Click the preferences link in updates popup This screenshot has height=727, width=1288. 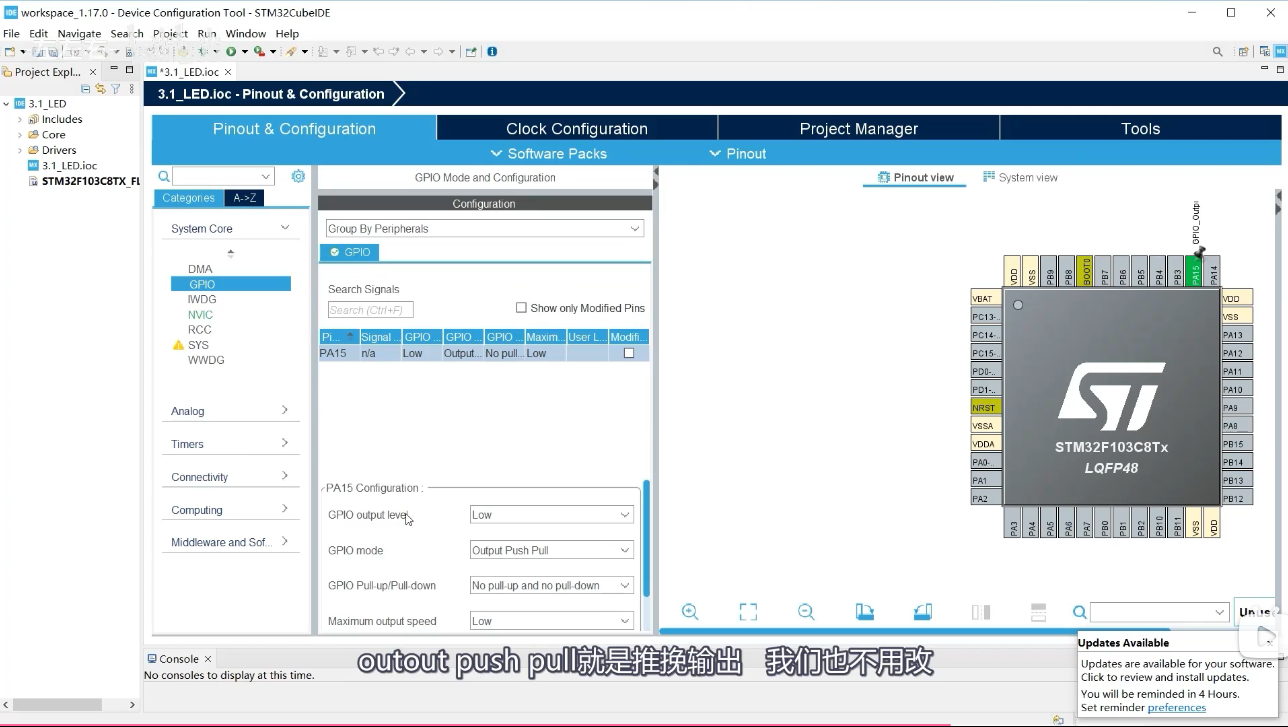tap(1176, 708)
